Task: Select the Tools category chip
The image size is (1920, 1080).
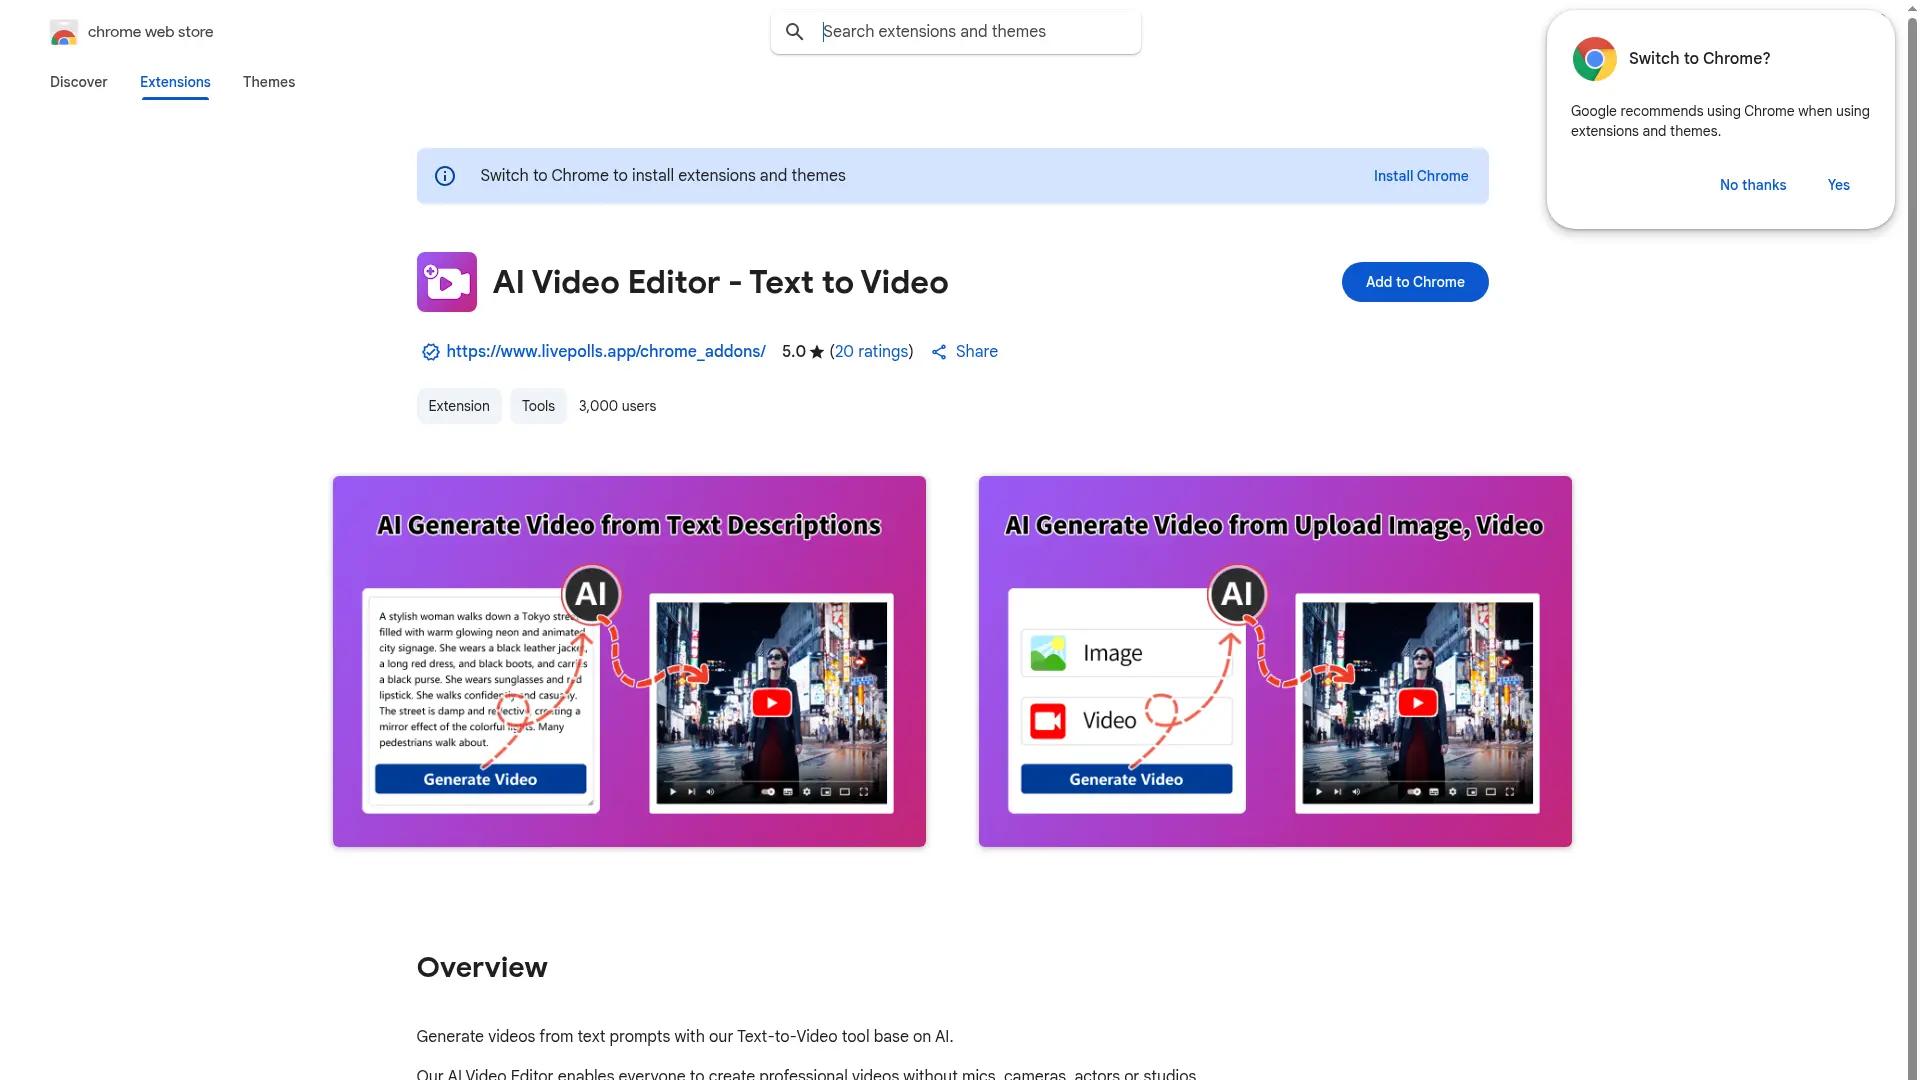Action: point(537,406)
